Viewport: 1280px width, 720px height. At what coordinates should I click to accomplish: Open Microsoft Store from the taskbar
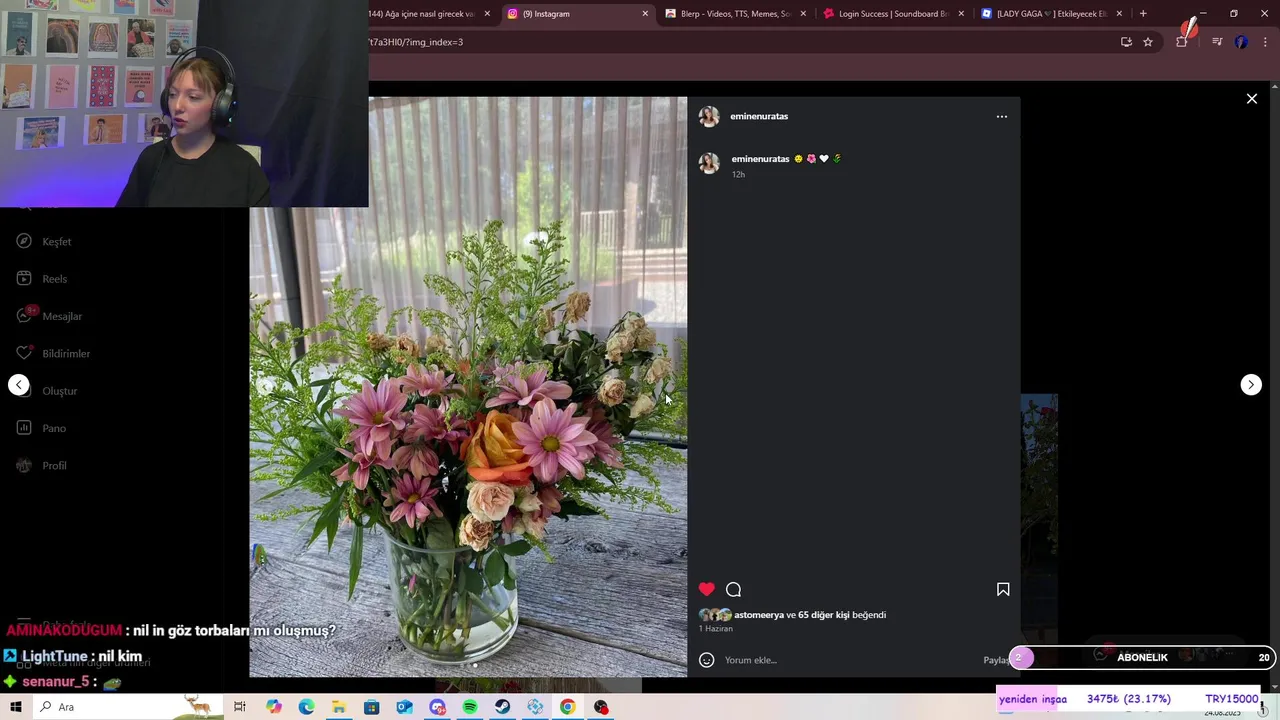(371, 707)
